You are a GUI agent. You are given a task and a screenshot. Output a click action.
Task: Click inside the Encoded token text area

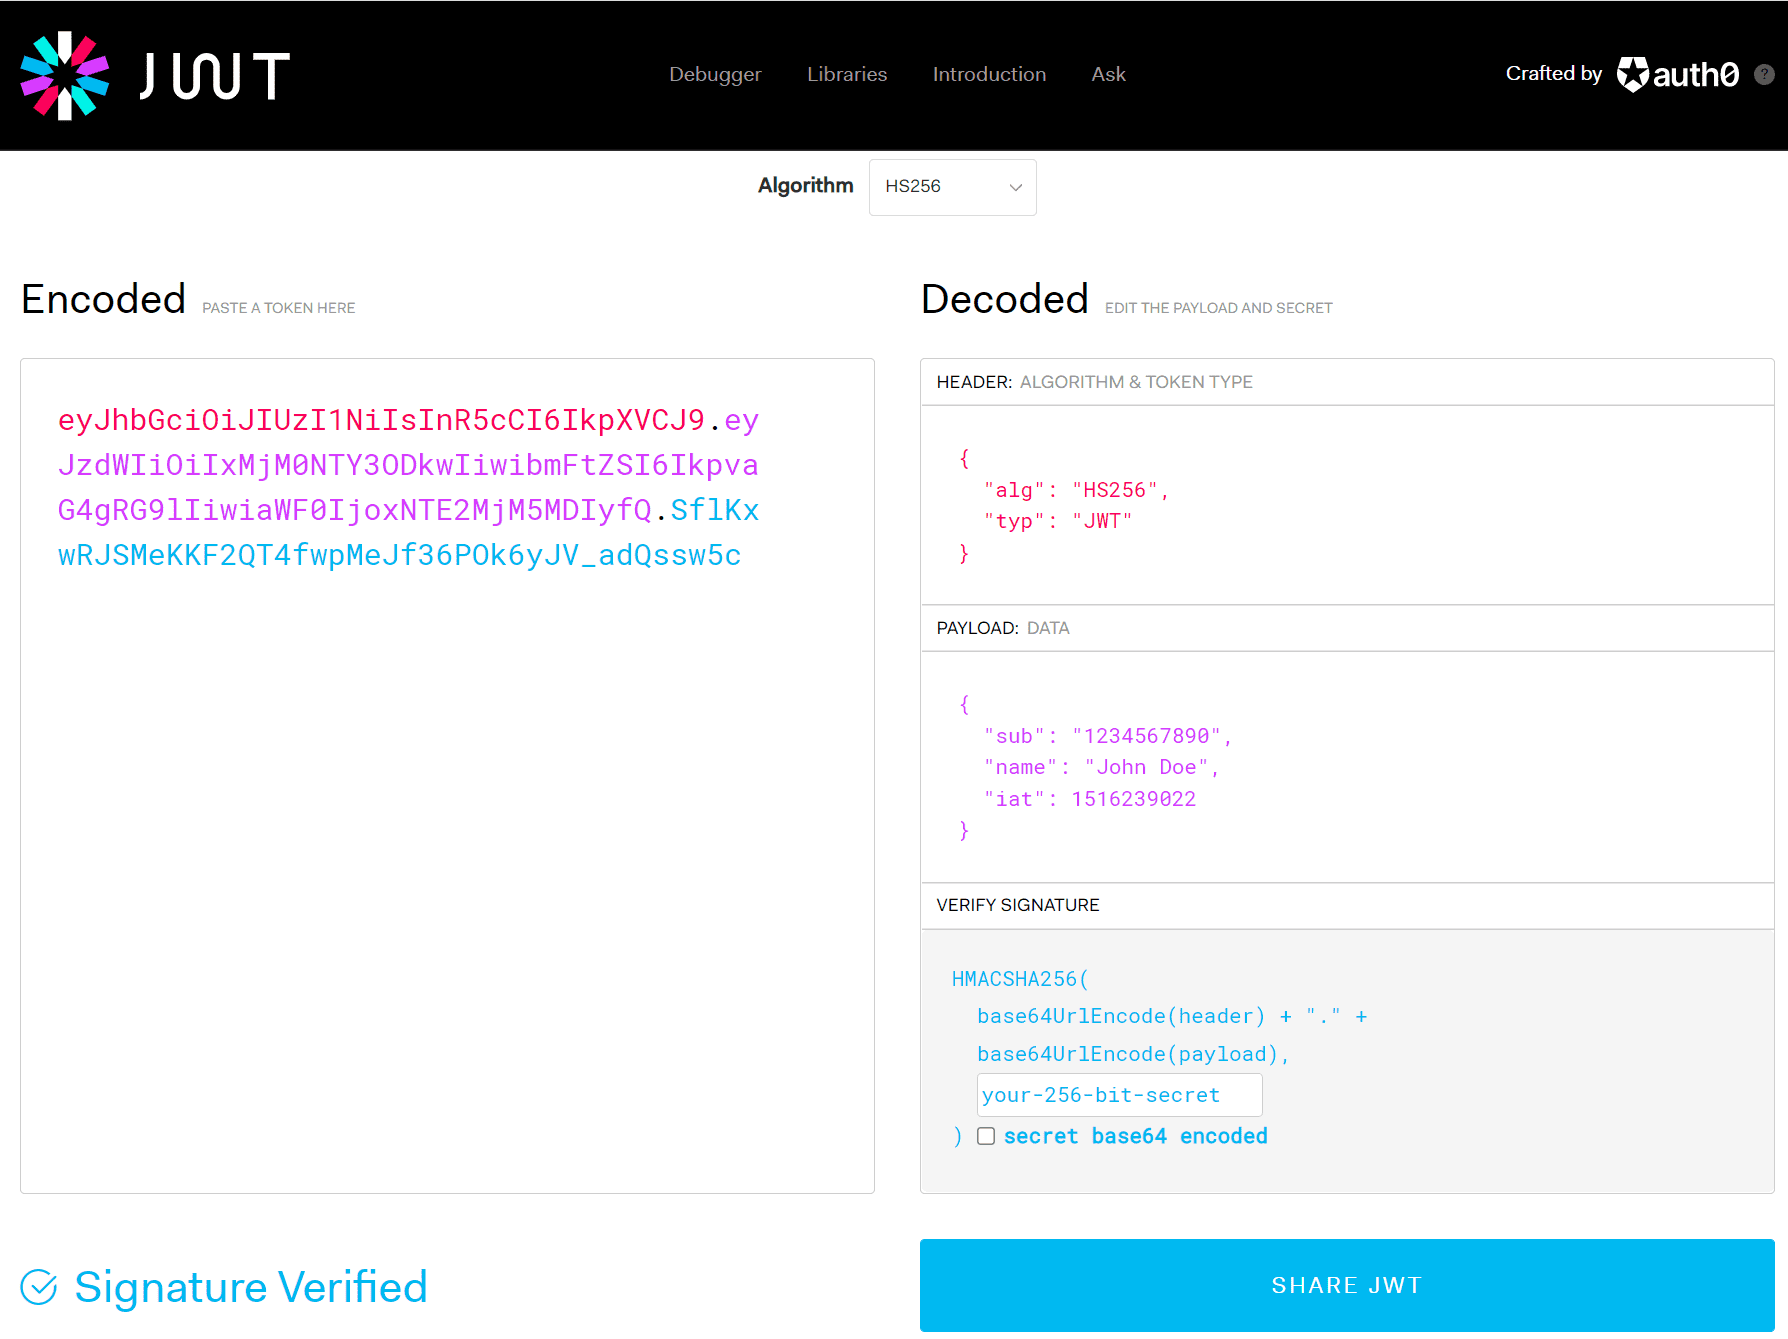click(x=447, y=775)
